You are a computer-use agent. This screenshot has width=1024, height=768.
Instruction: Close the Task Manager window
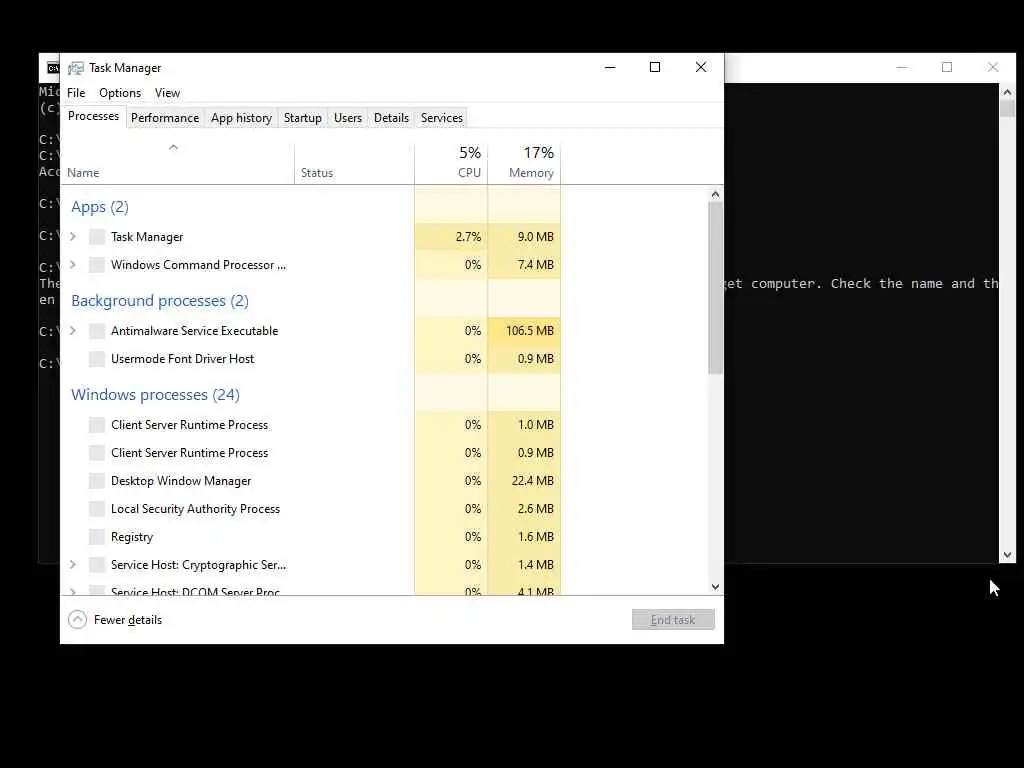point(701,67)
